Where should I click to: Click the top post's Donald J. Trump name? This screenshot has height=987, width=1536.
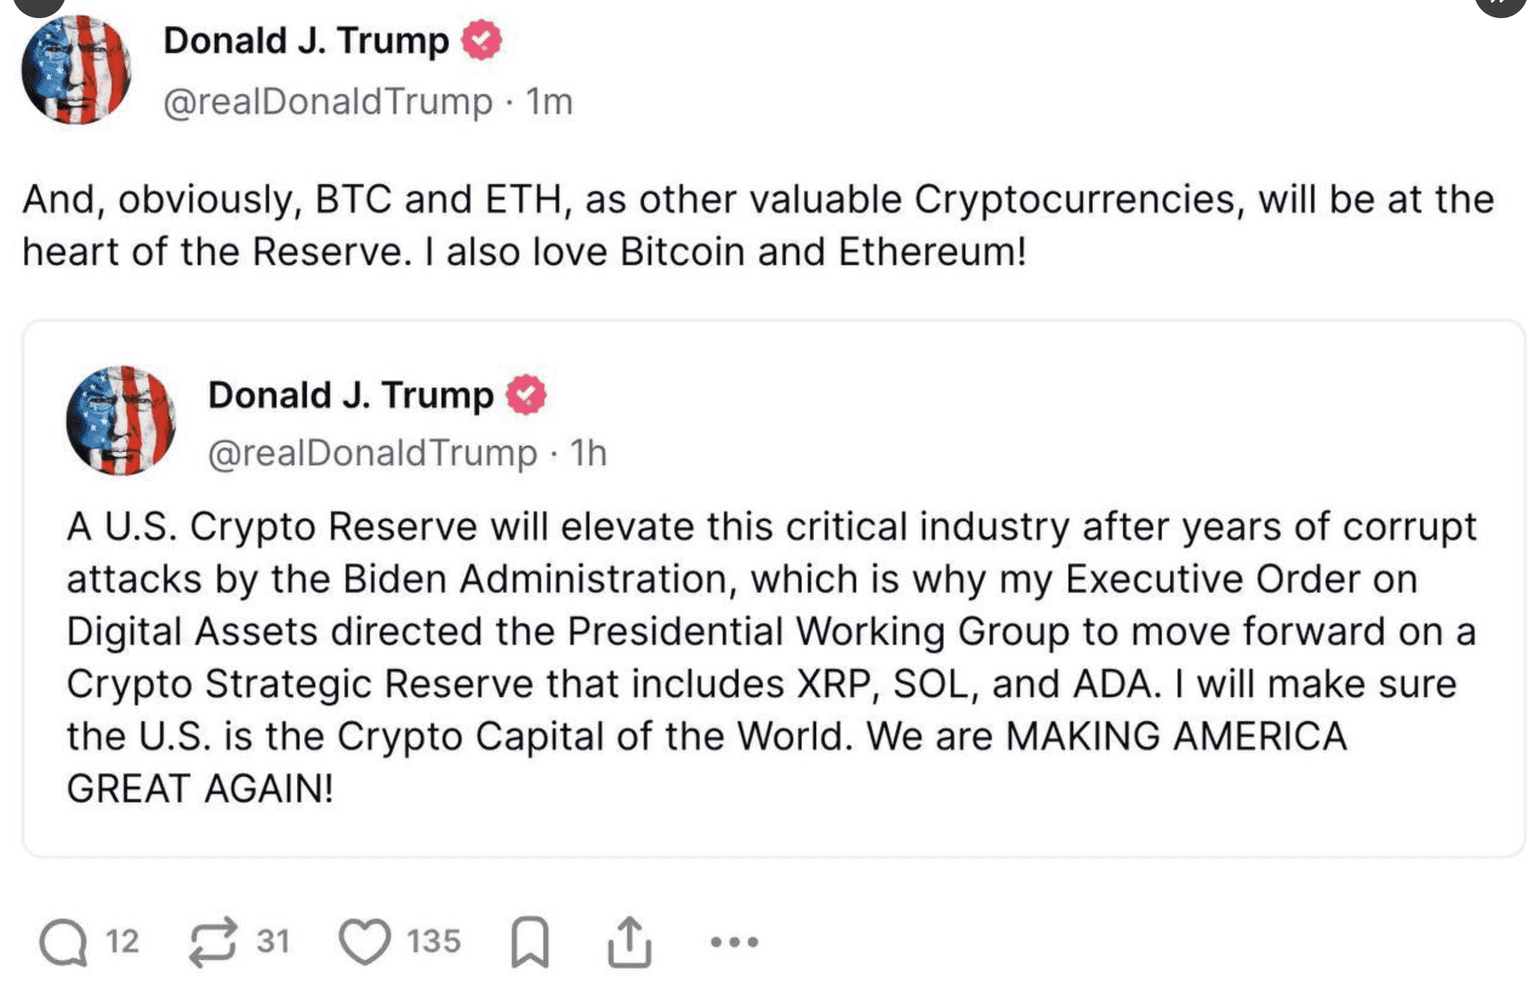pos(306,41)
